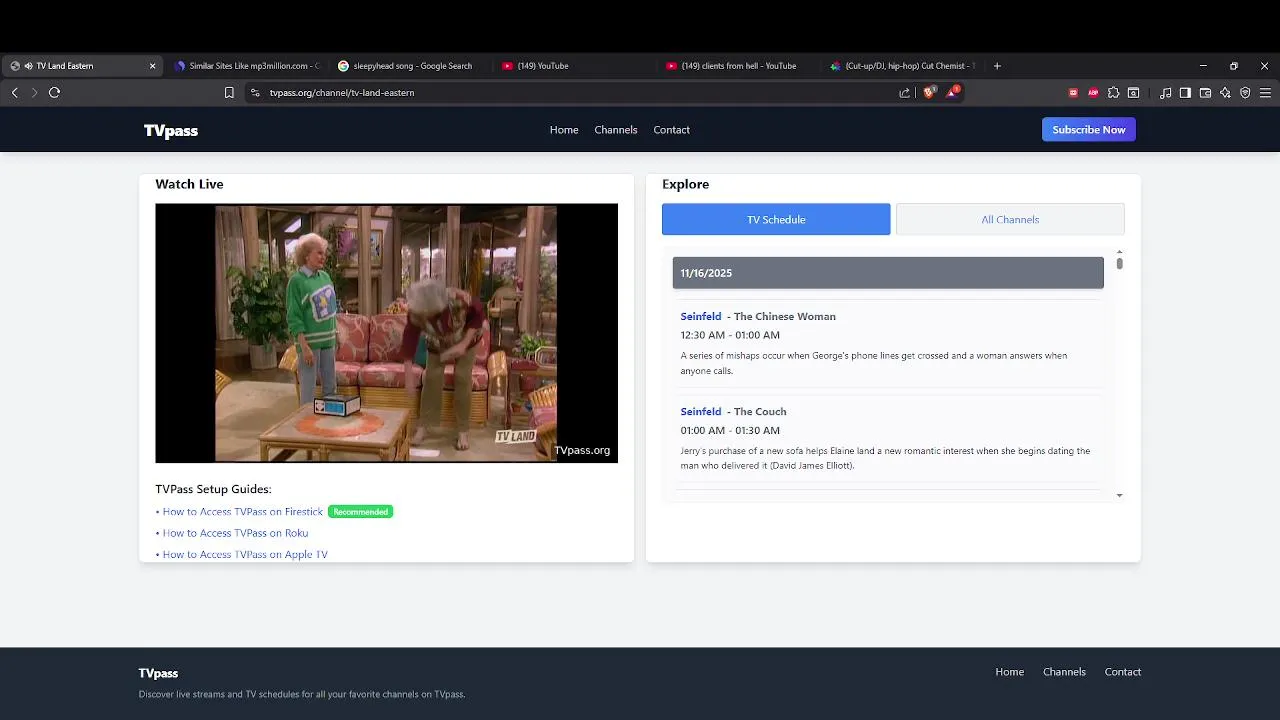The image size is (1280, 720).
Task: Open the Brave Wallet icon
Action: coord(1205,92)
